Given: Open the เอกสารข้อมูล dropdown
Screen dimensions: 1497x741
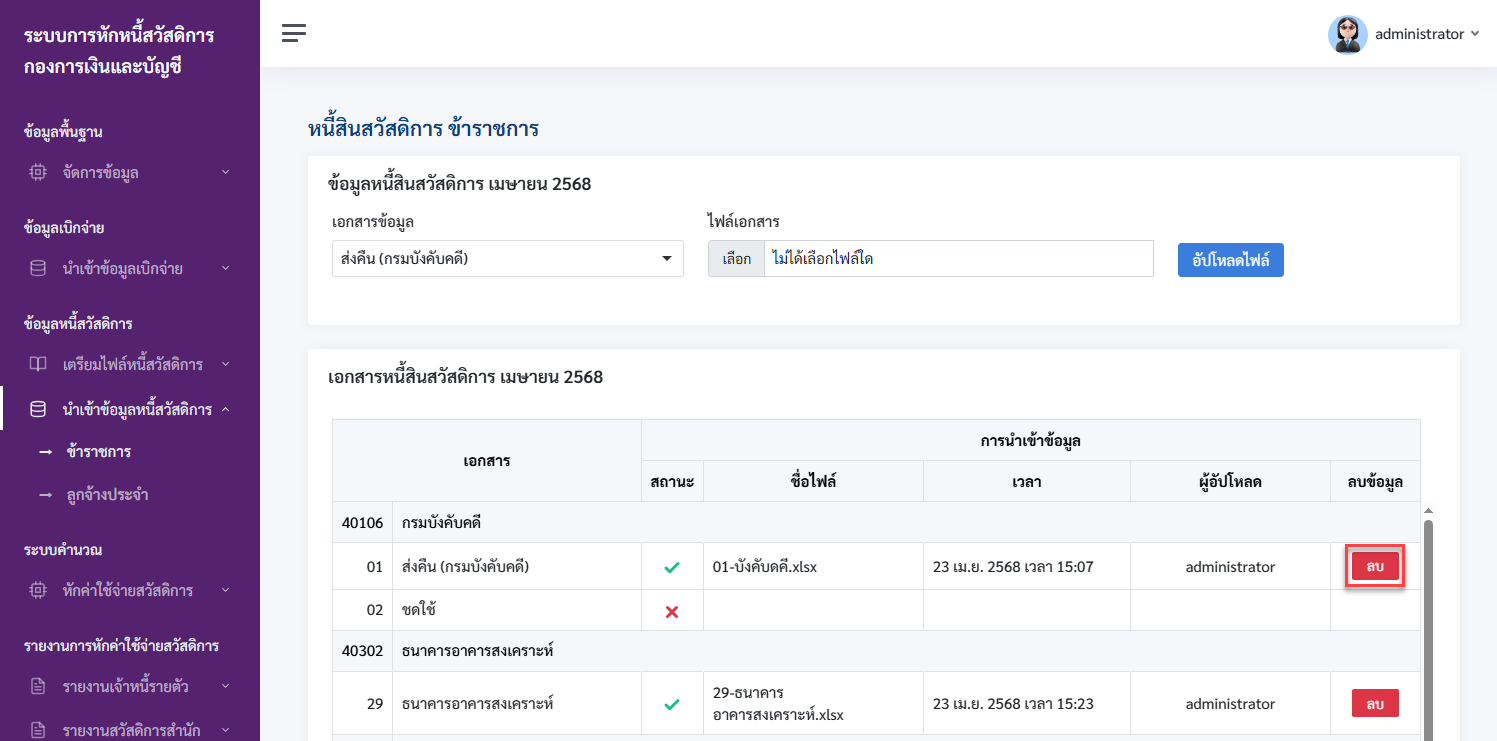Looking at the screenshot, I should (x=508, y=258).
